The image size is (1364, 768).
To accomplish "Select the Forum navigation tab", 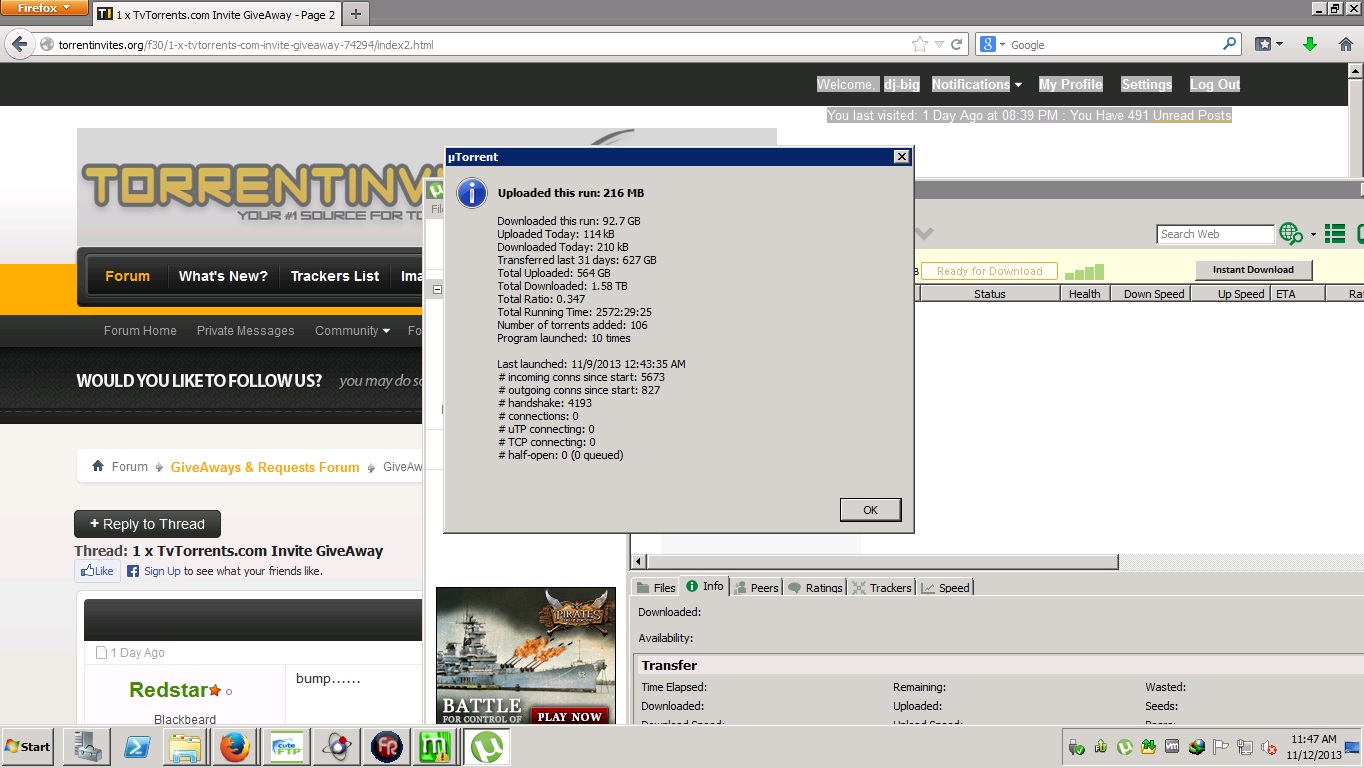I will tap(128, 276).
